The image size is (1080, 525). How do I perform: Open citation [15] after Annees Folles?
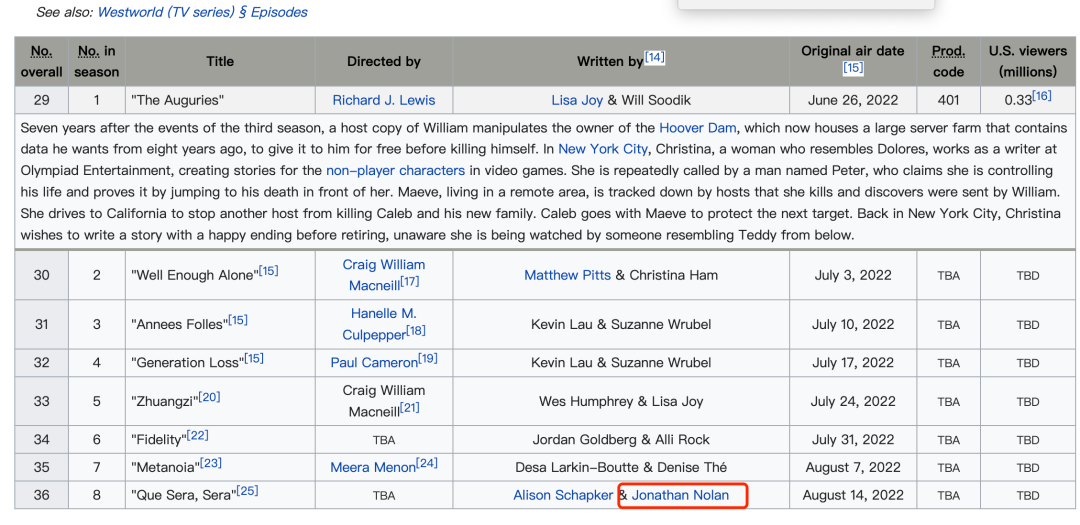(x=238, y=320)
